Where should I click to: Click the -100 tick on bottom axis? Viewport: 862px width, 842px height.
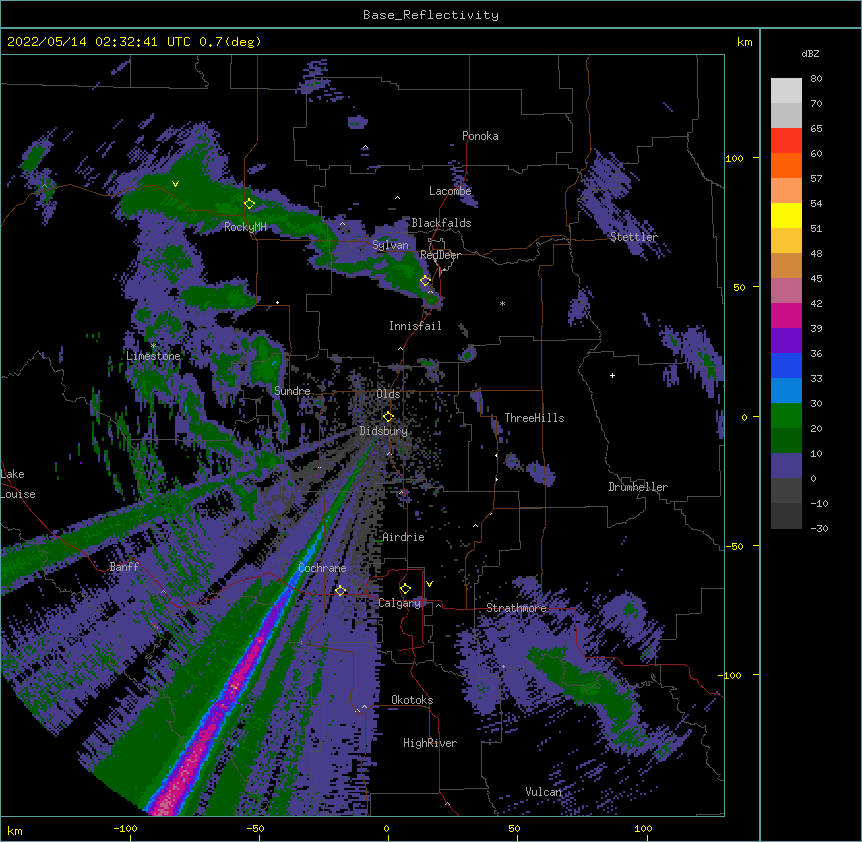pyautogui.click(x=125, y=828)
